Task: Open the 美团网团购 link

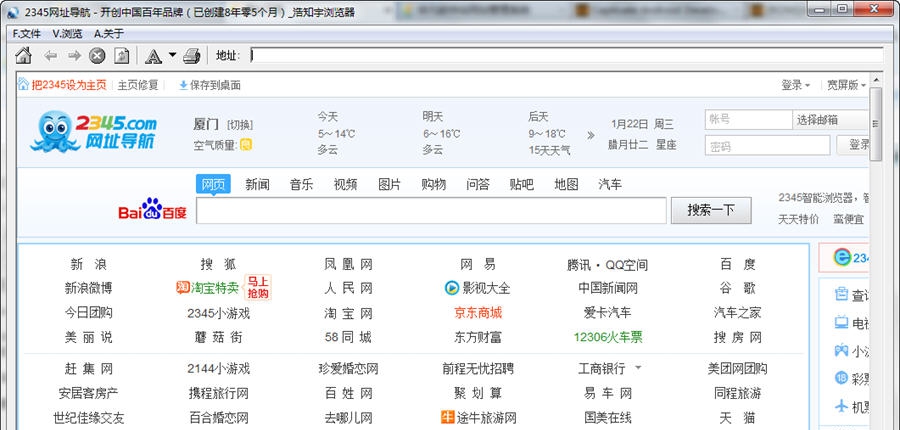Action: click(x=737, y=368)
